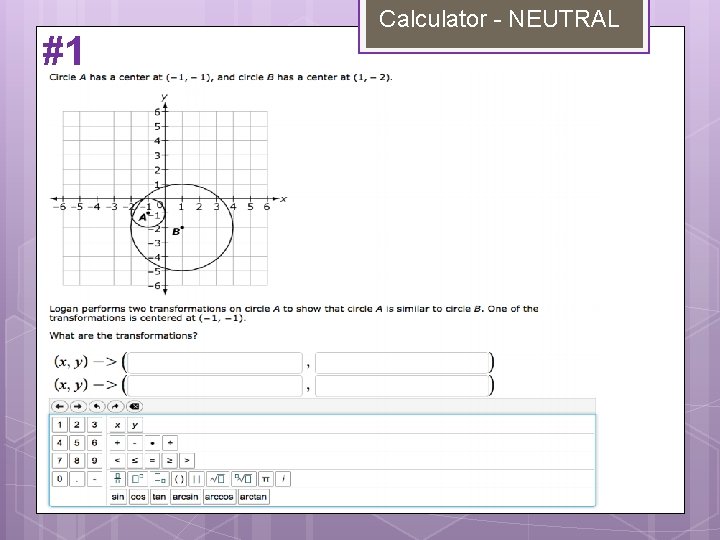
Task: Insert a subscript template
Action: click(160, 479)
